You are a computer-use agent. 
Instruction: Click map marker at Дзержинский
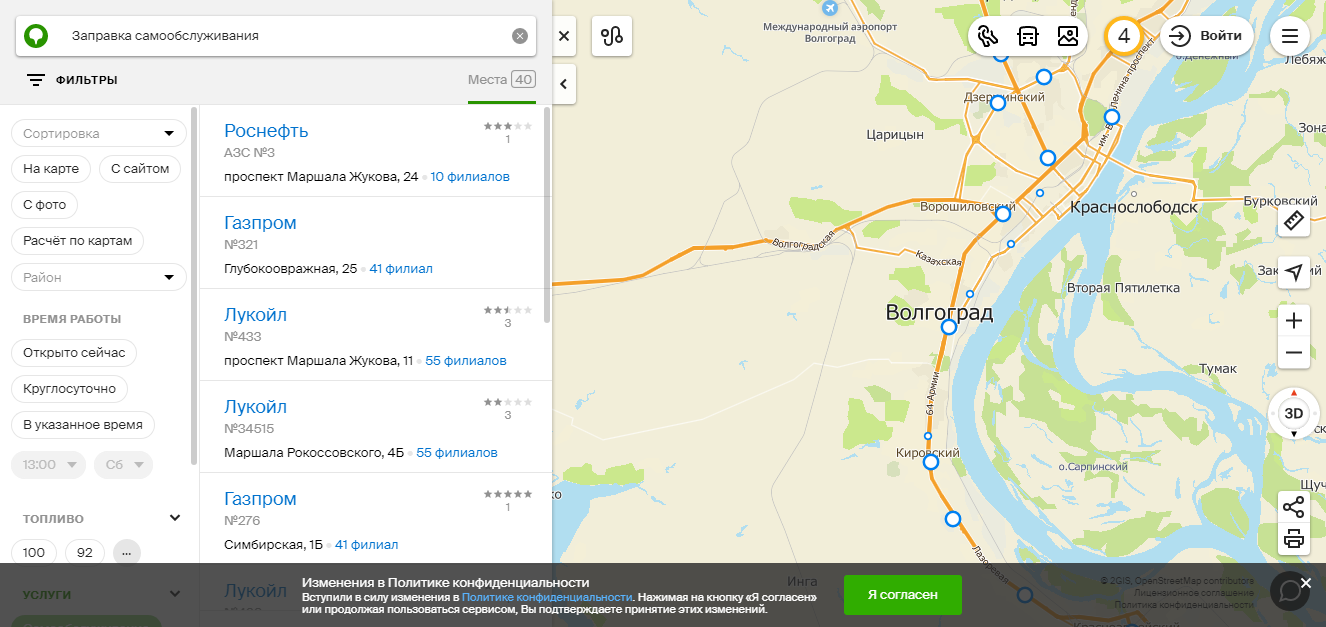[997, 103]
